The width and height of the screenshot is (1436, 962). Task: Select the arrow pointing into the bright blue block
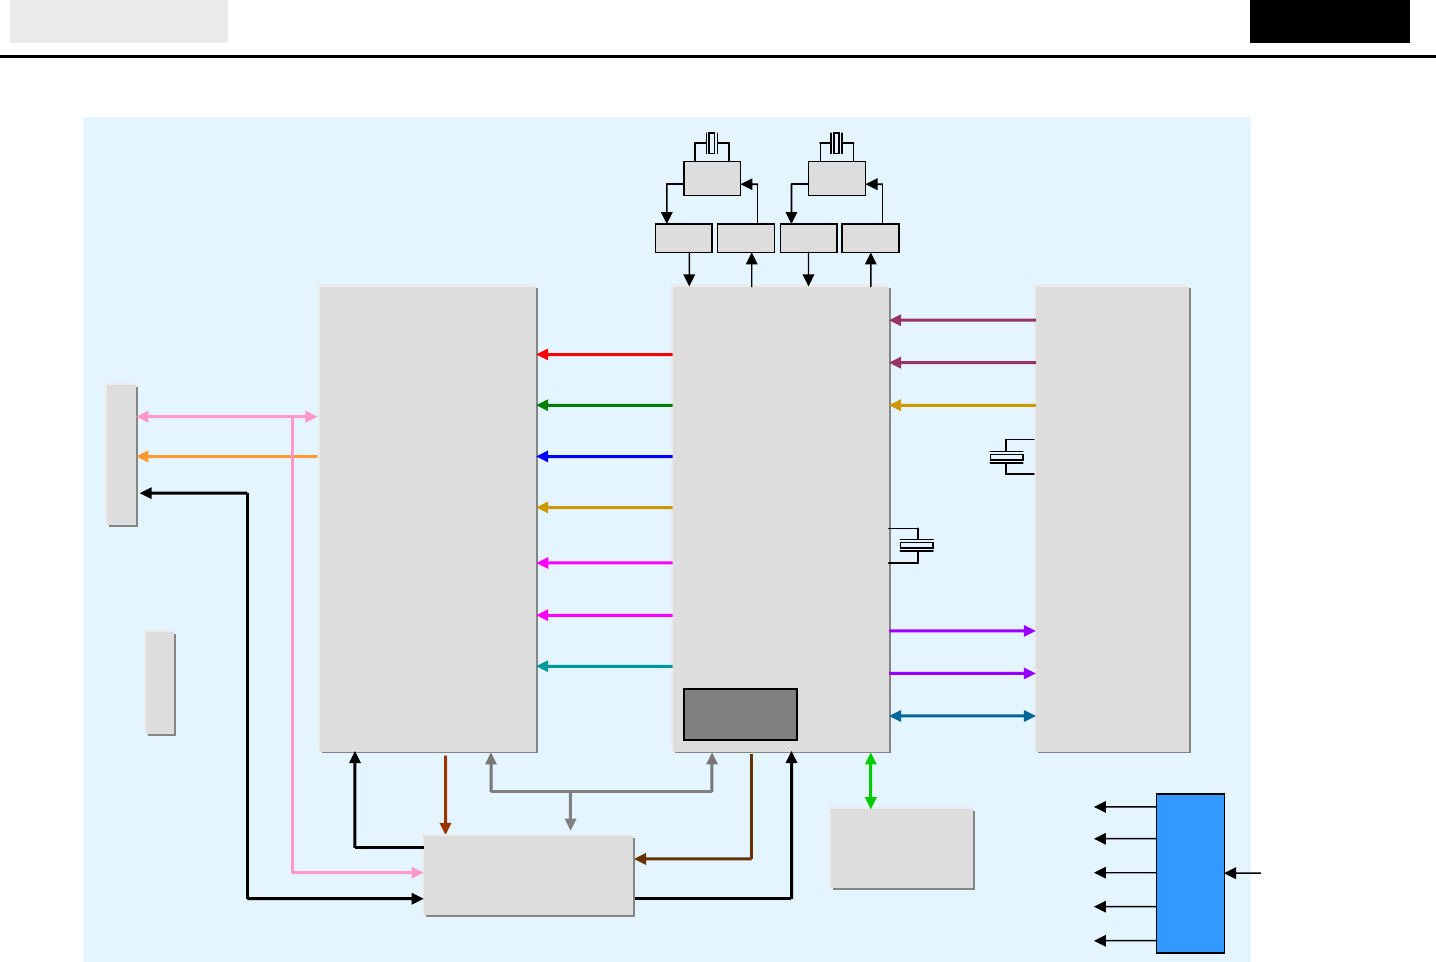[x=1243, y=873]
